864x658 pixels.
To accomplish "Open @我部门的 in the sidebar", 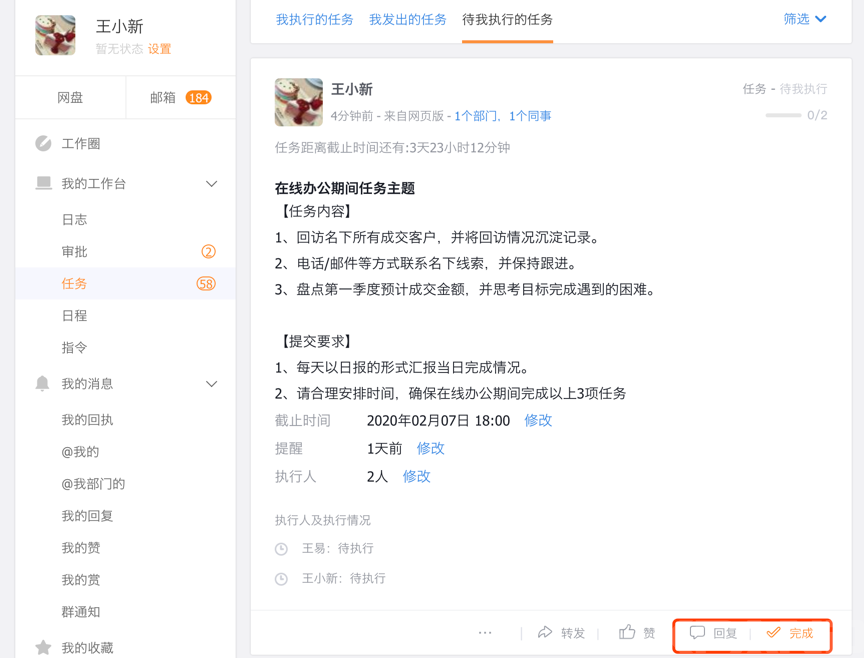I will point(93,484).
